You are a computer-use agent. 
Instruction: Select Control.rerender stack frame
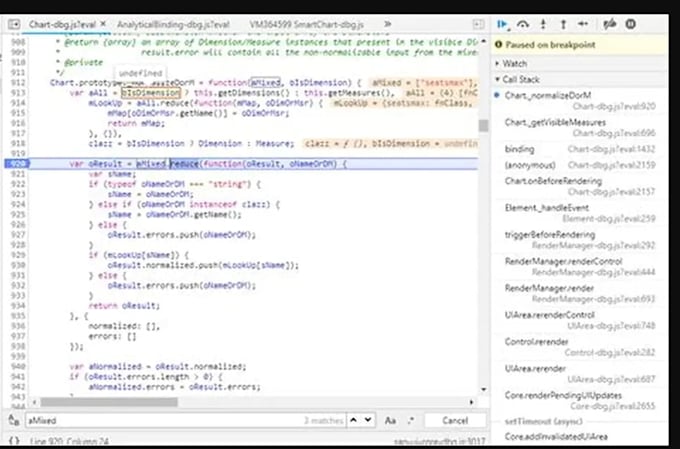[x=580, y=347]
